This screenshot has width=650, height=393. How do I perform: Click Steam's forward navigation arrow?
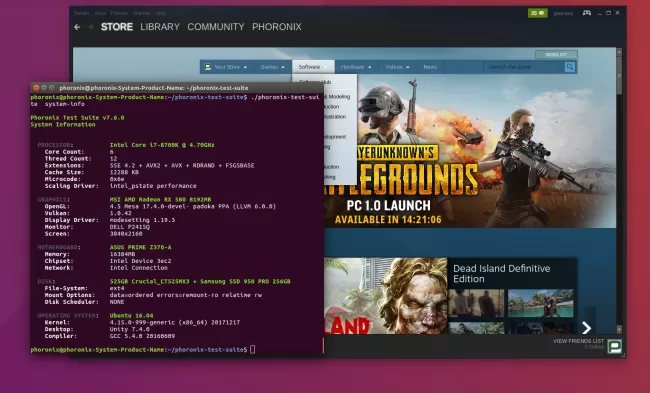click(90, 27)
